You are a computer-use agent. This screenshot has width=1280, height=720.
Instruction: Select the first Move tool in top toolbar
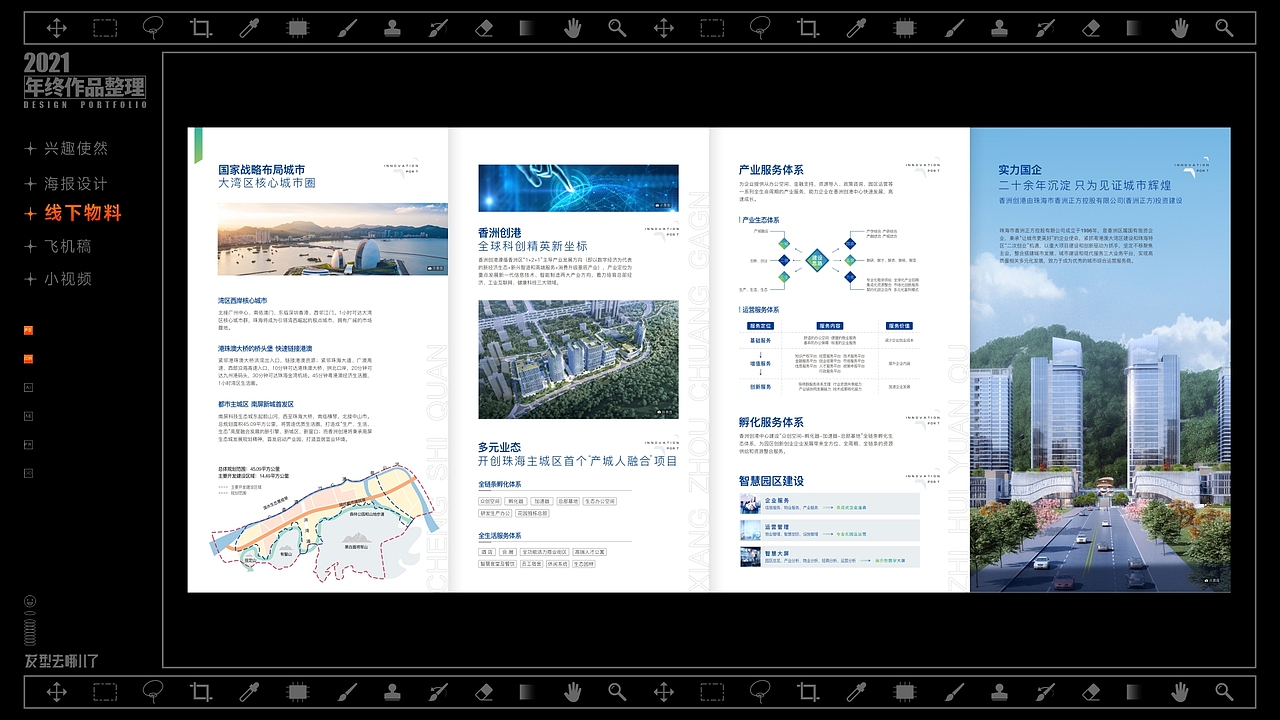[57, 28]
